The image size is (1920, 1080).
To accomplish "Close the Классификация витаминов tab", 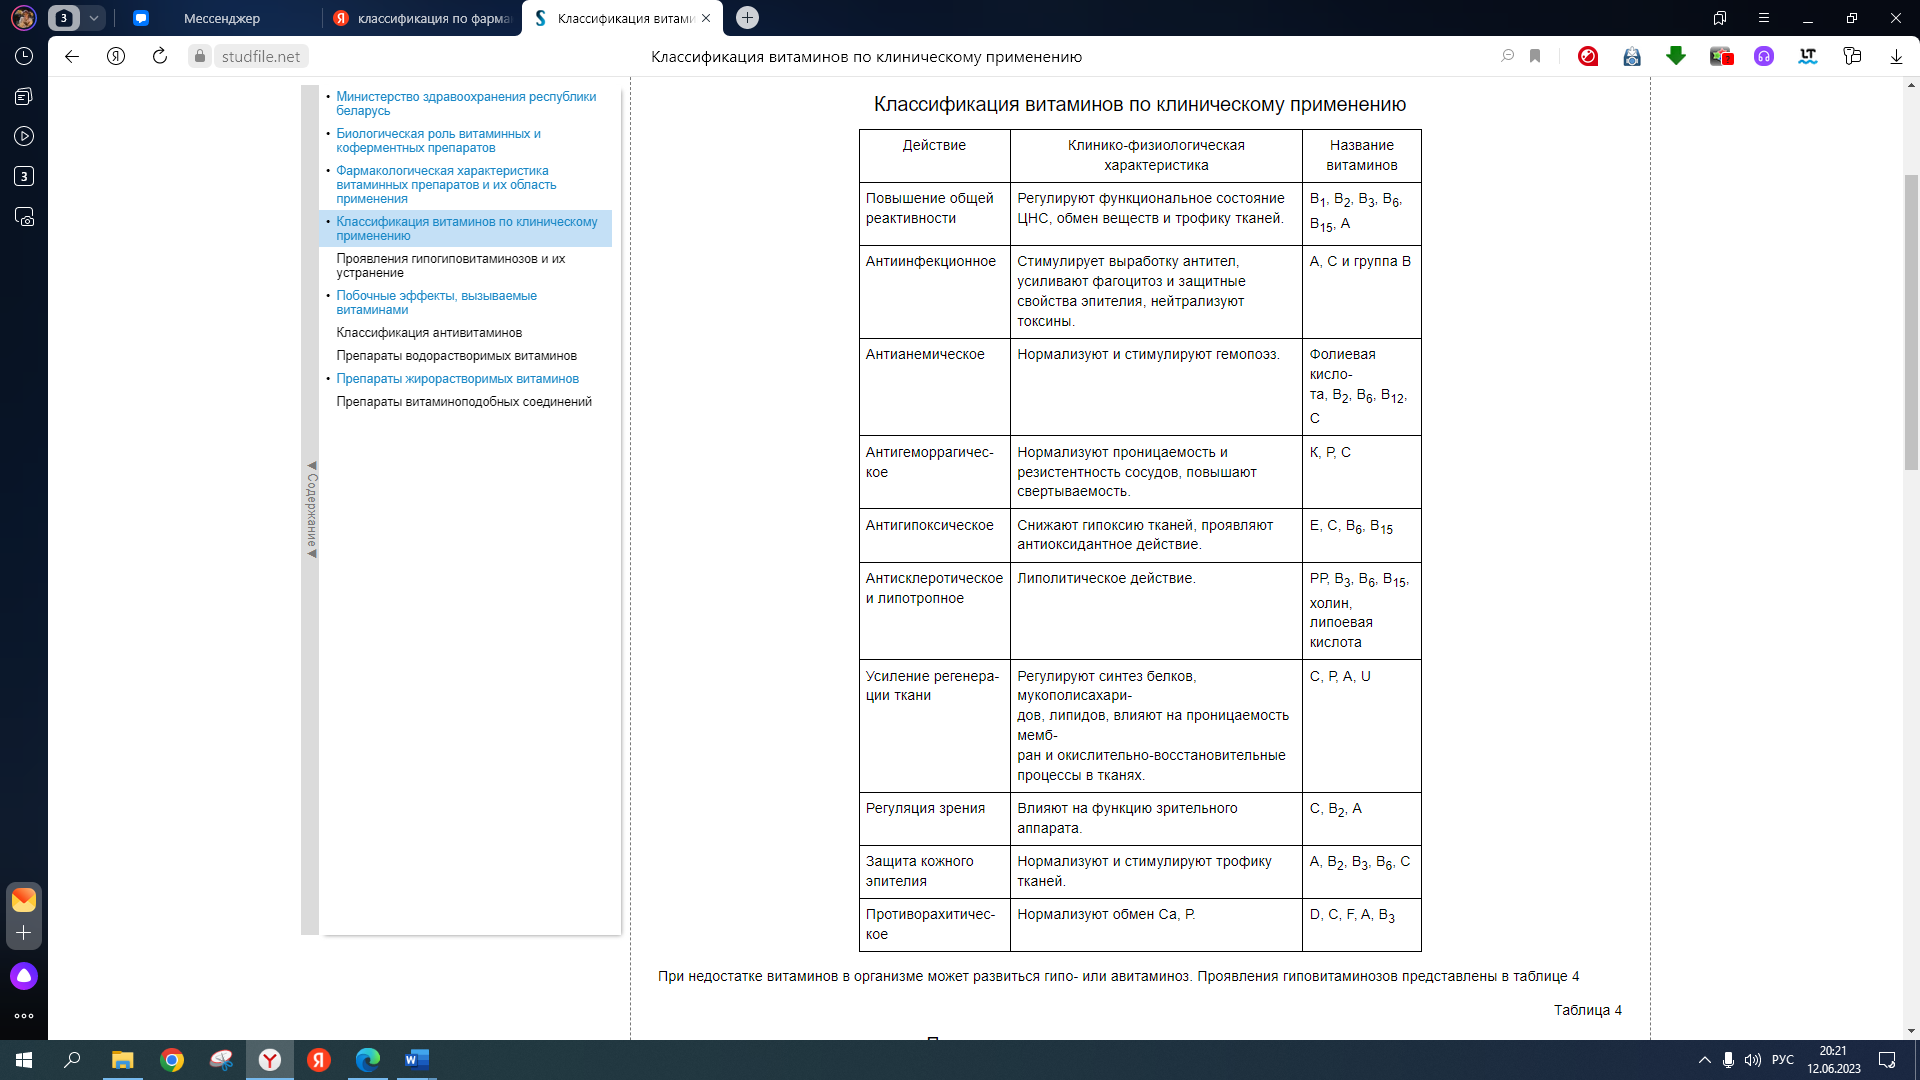I will [x=706, y=18].
